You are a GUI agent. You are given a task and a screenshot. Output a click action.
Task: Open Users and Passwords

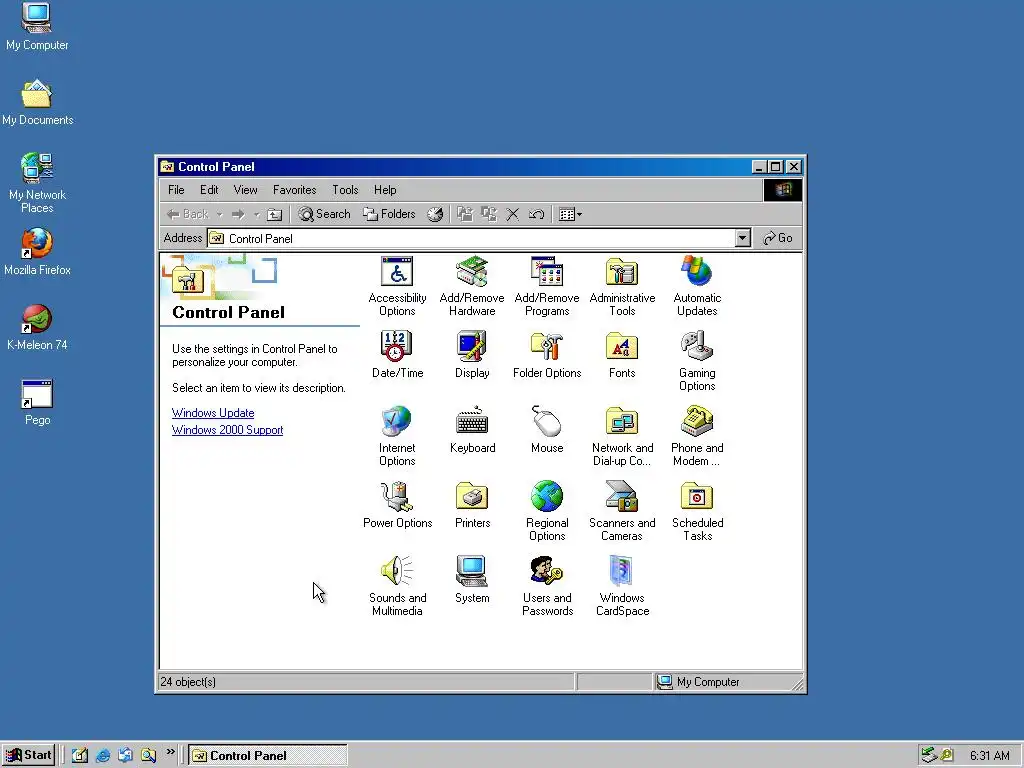click(x=547, y=586)
